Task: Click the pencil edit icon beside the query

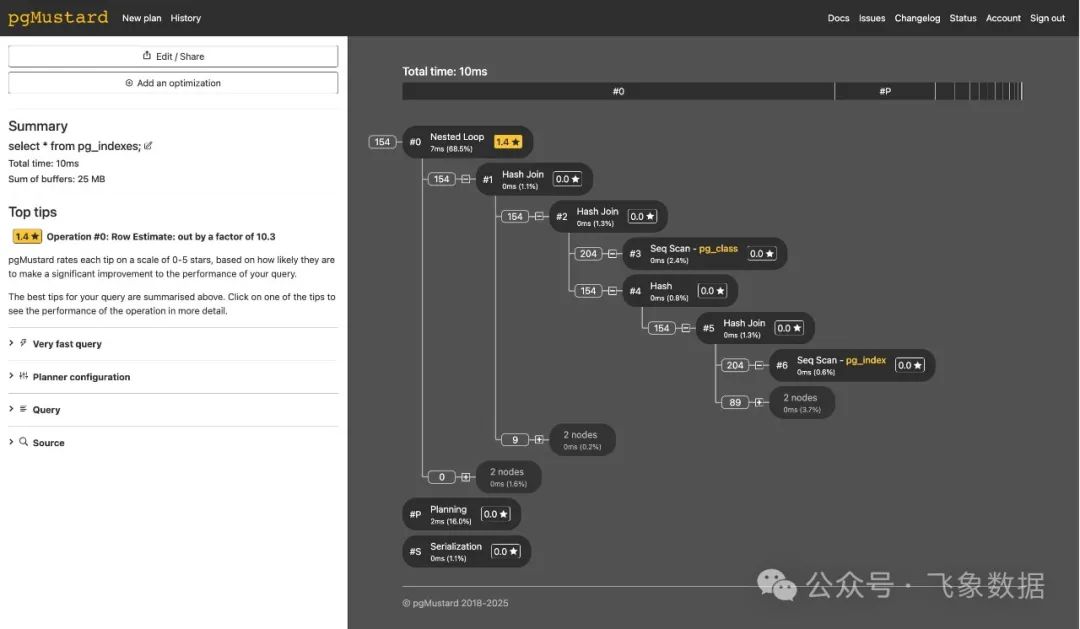Action: coord(148,146)
